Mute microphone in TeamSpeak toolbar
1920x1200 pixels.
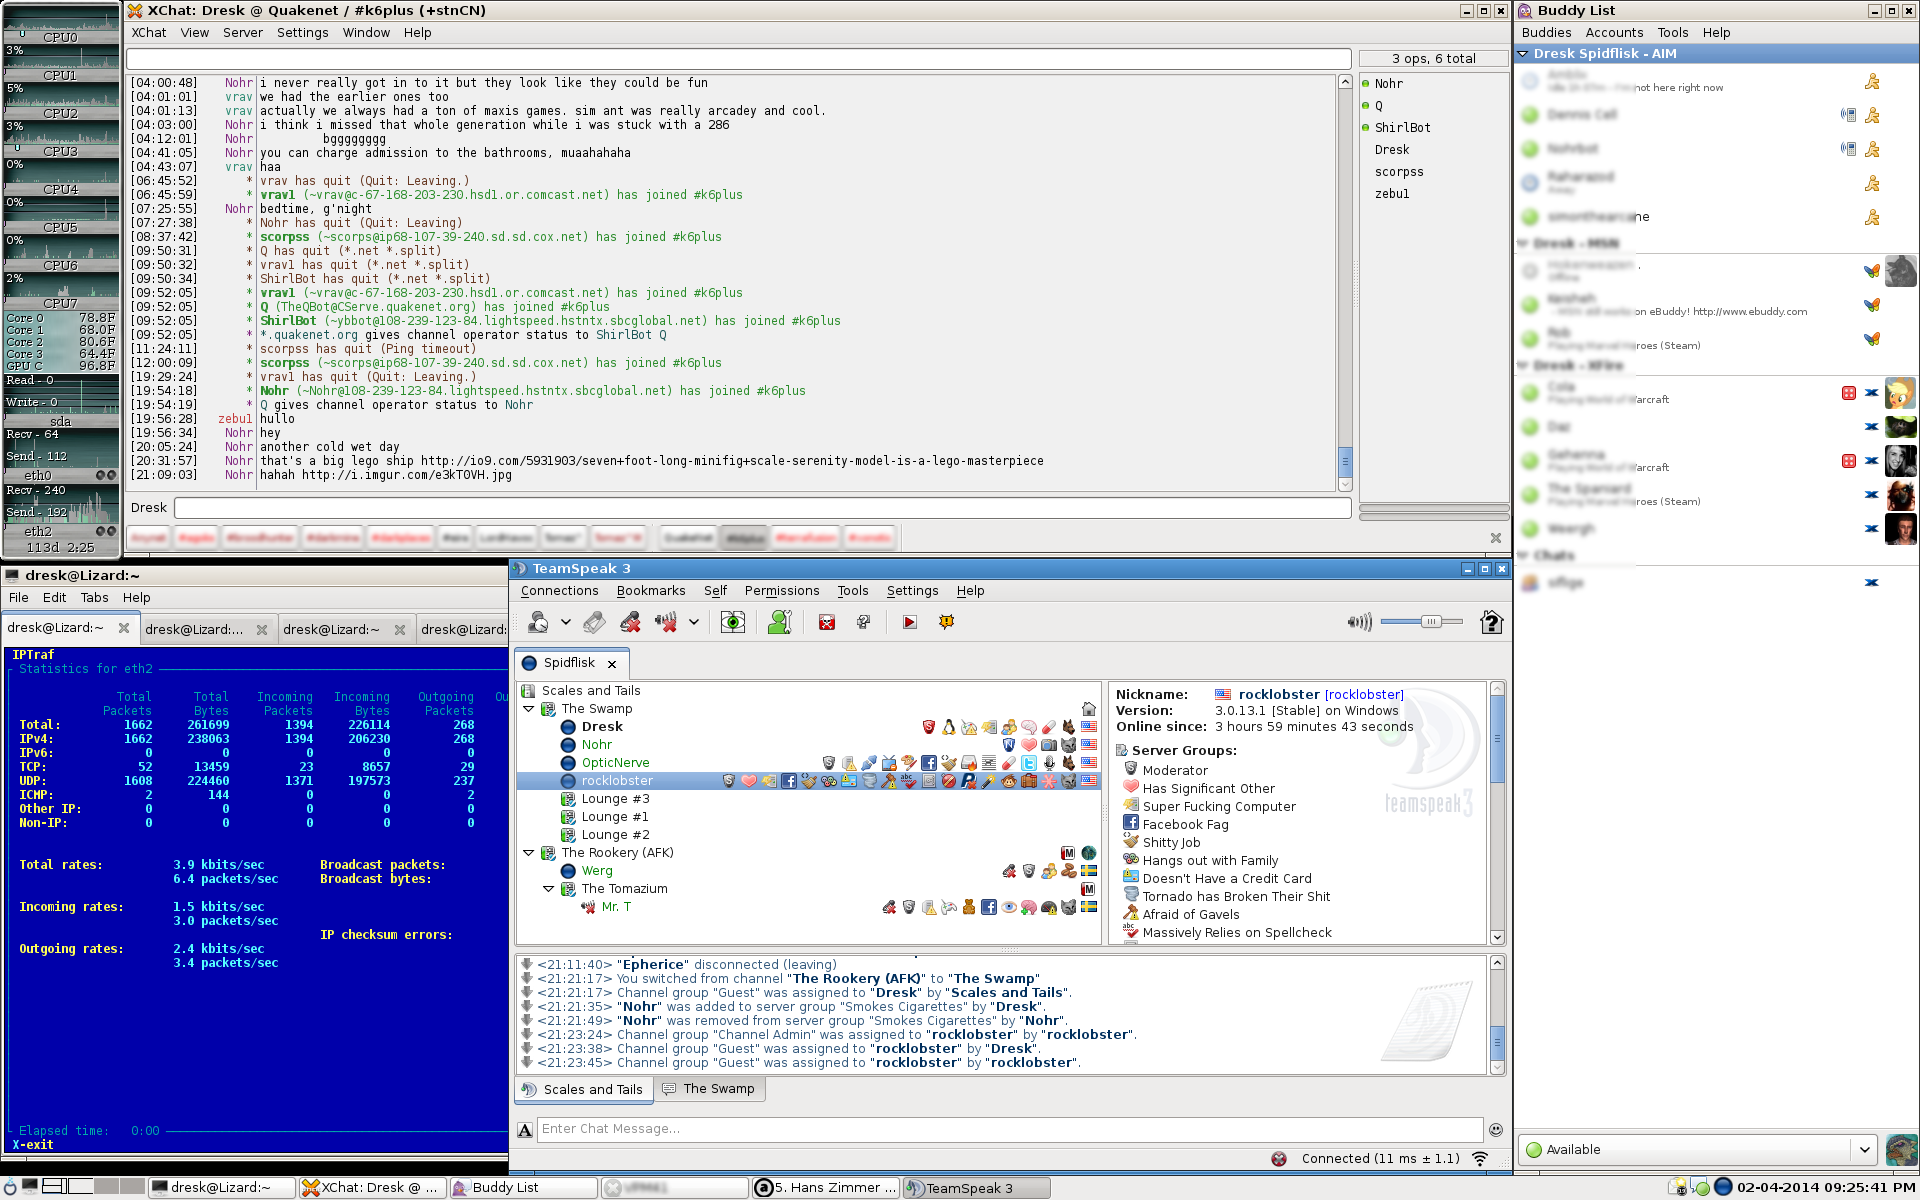click(x=630, y=622)
